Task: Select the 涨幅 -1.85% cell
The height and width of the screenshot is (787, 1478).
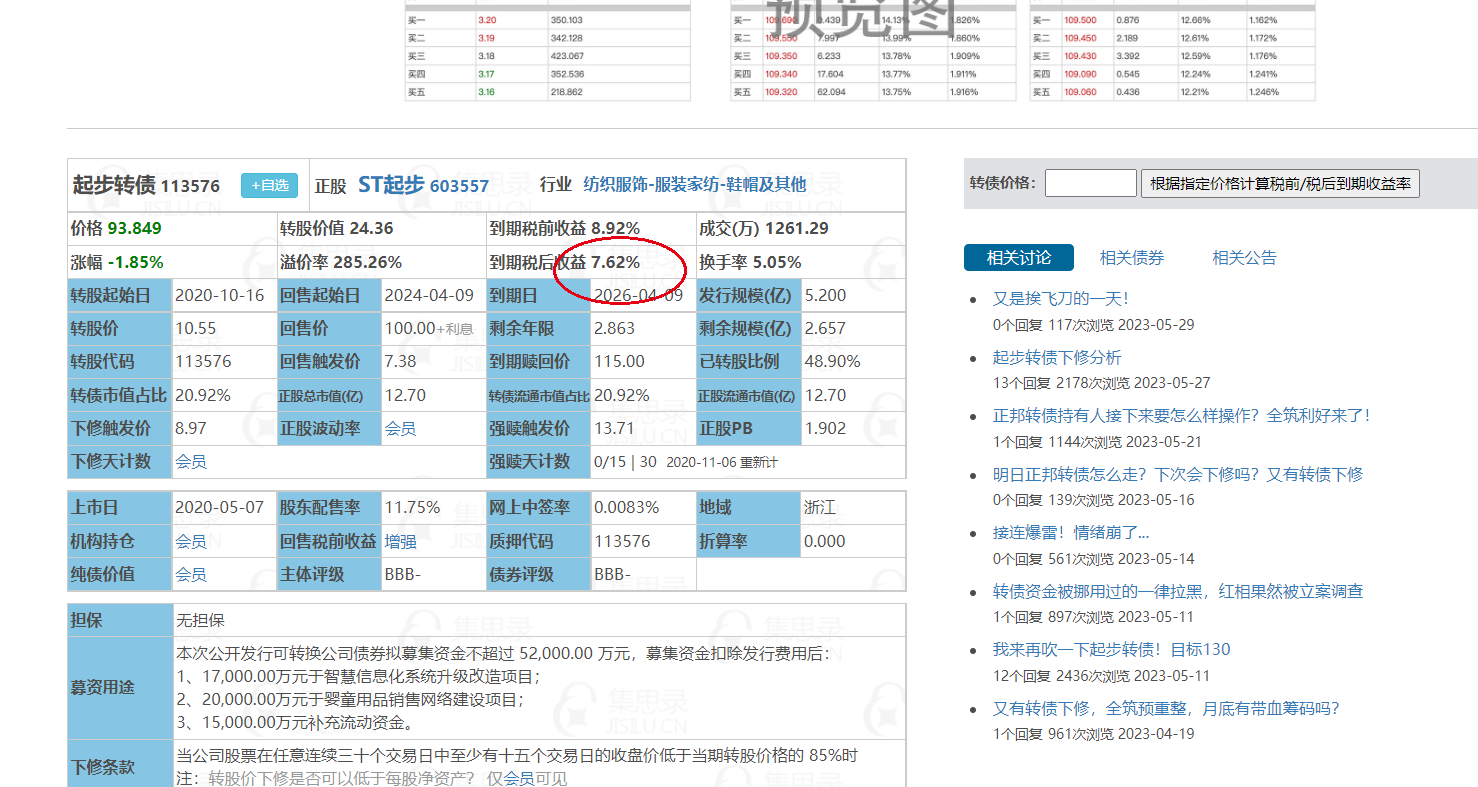Action: (172, 262)
